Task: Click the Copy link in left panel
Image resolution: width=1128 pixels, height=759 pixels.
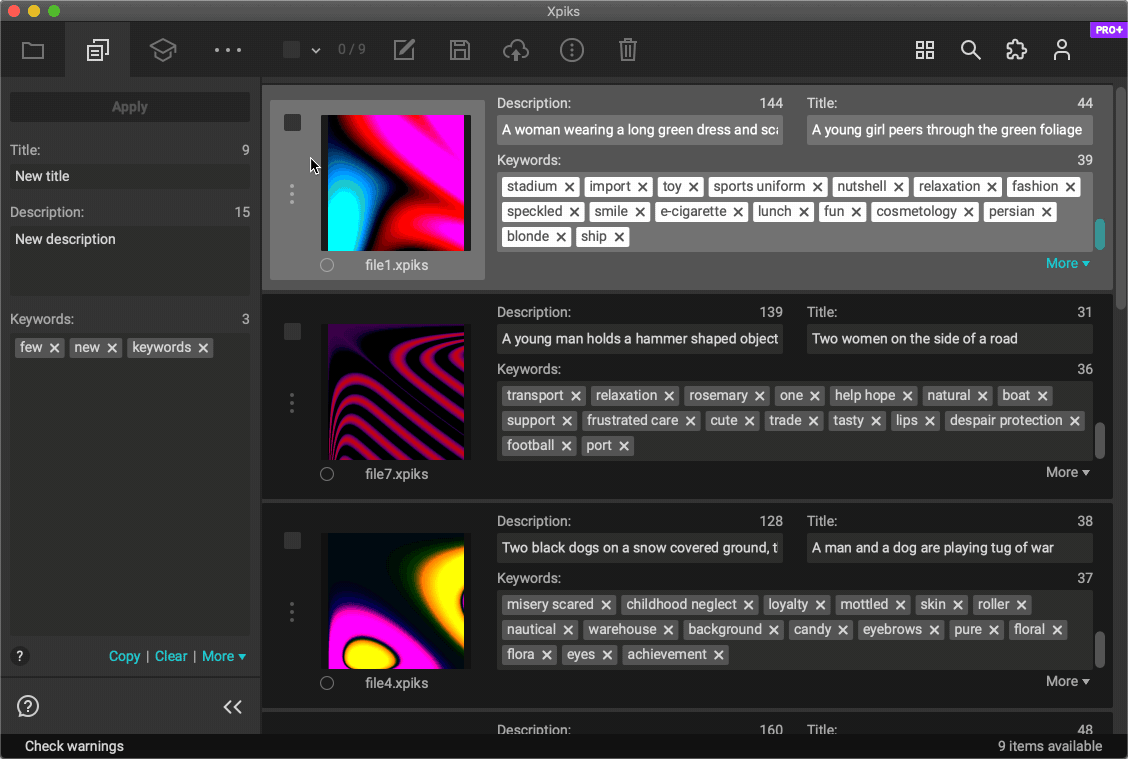Action: pyautogui.click(x=124, y=657)
